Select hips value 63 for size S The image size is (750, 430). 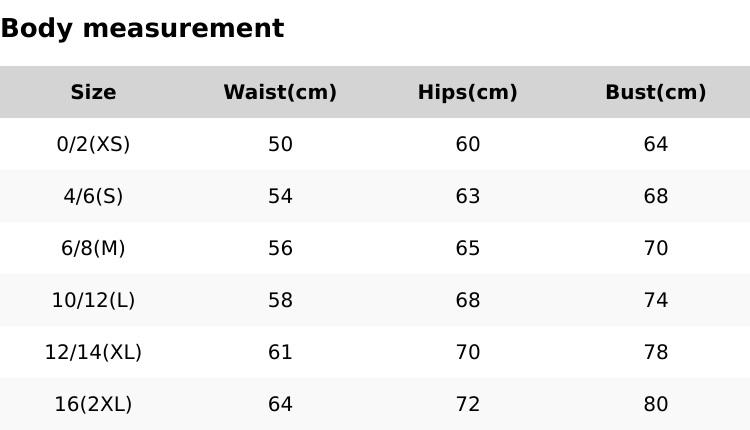click(x=467, y=197)
